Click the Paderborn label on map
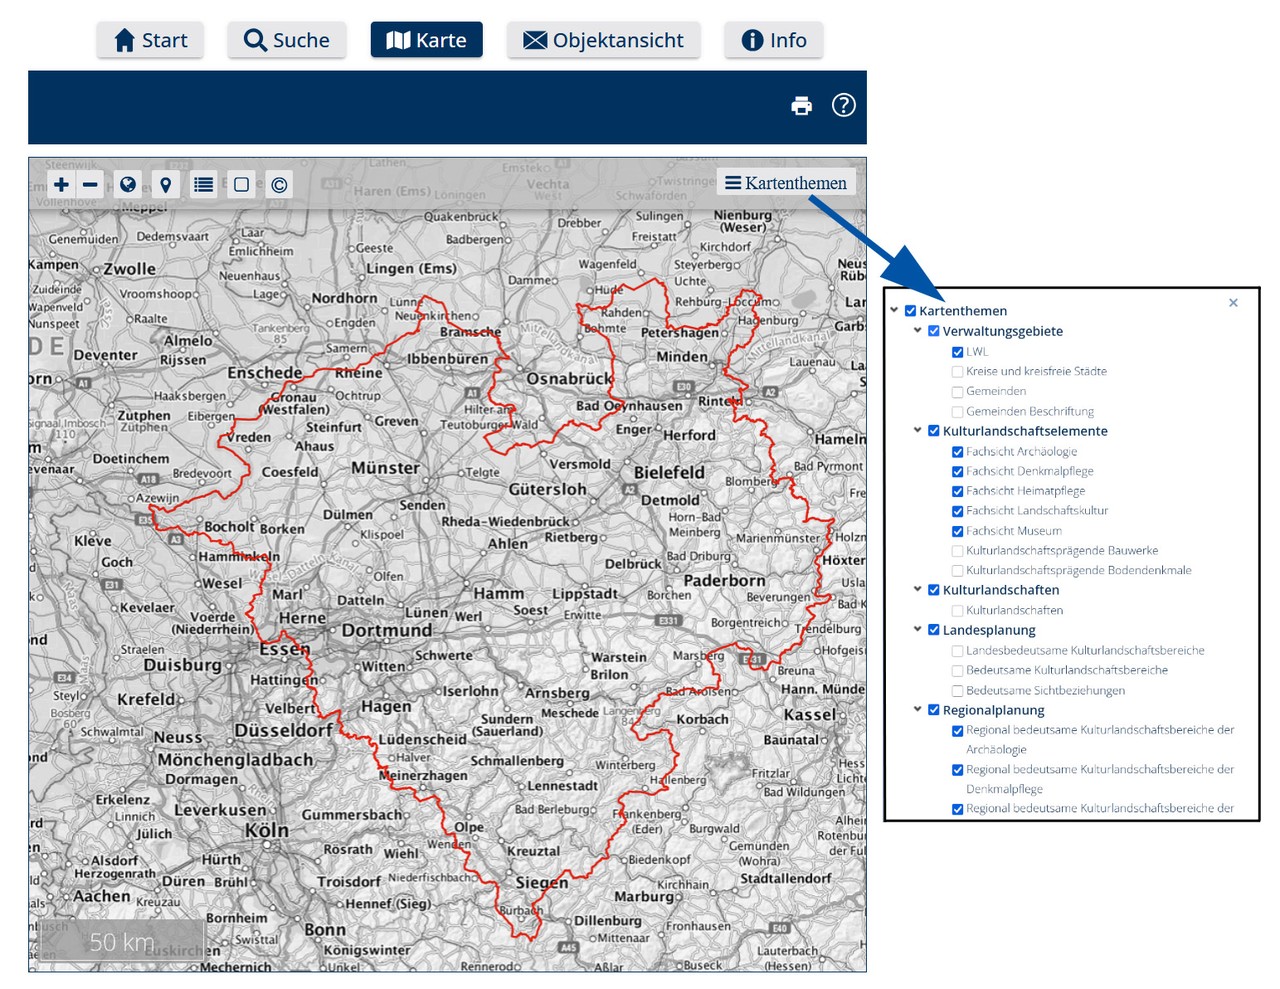 click(x=724, y=580)
